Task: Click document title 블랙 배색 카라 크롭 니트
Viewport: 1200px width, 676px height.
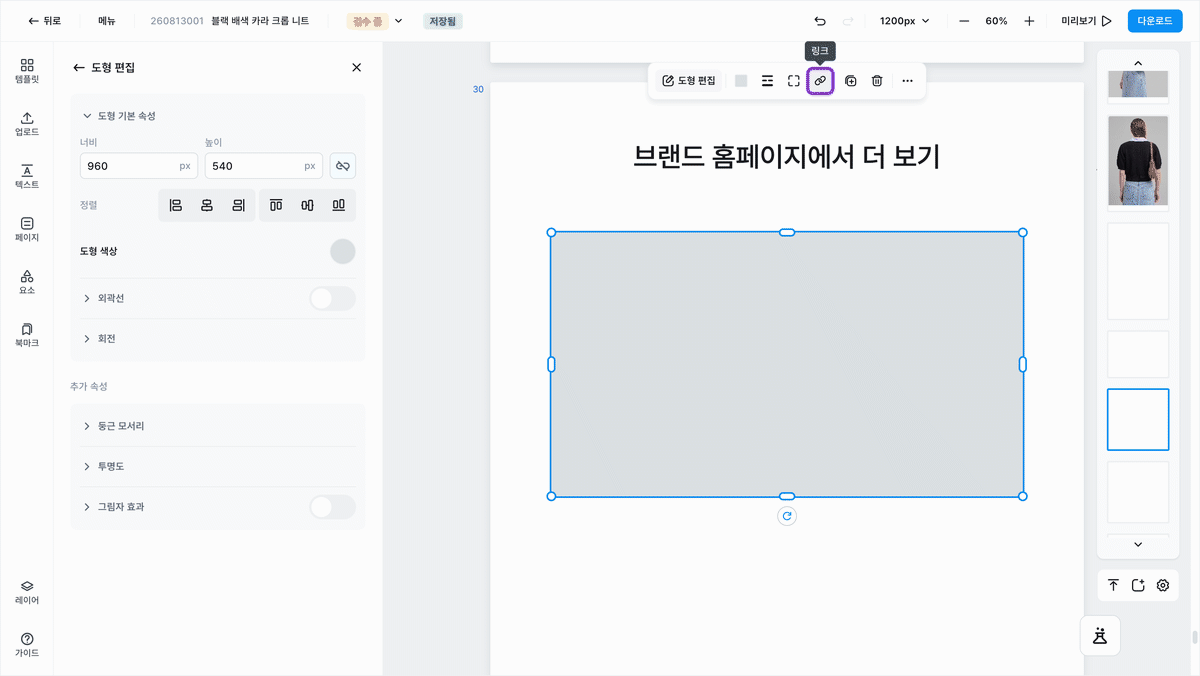Action: pyautogui.click(x=260, y=21)
